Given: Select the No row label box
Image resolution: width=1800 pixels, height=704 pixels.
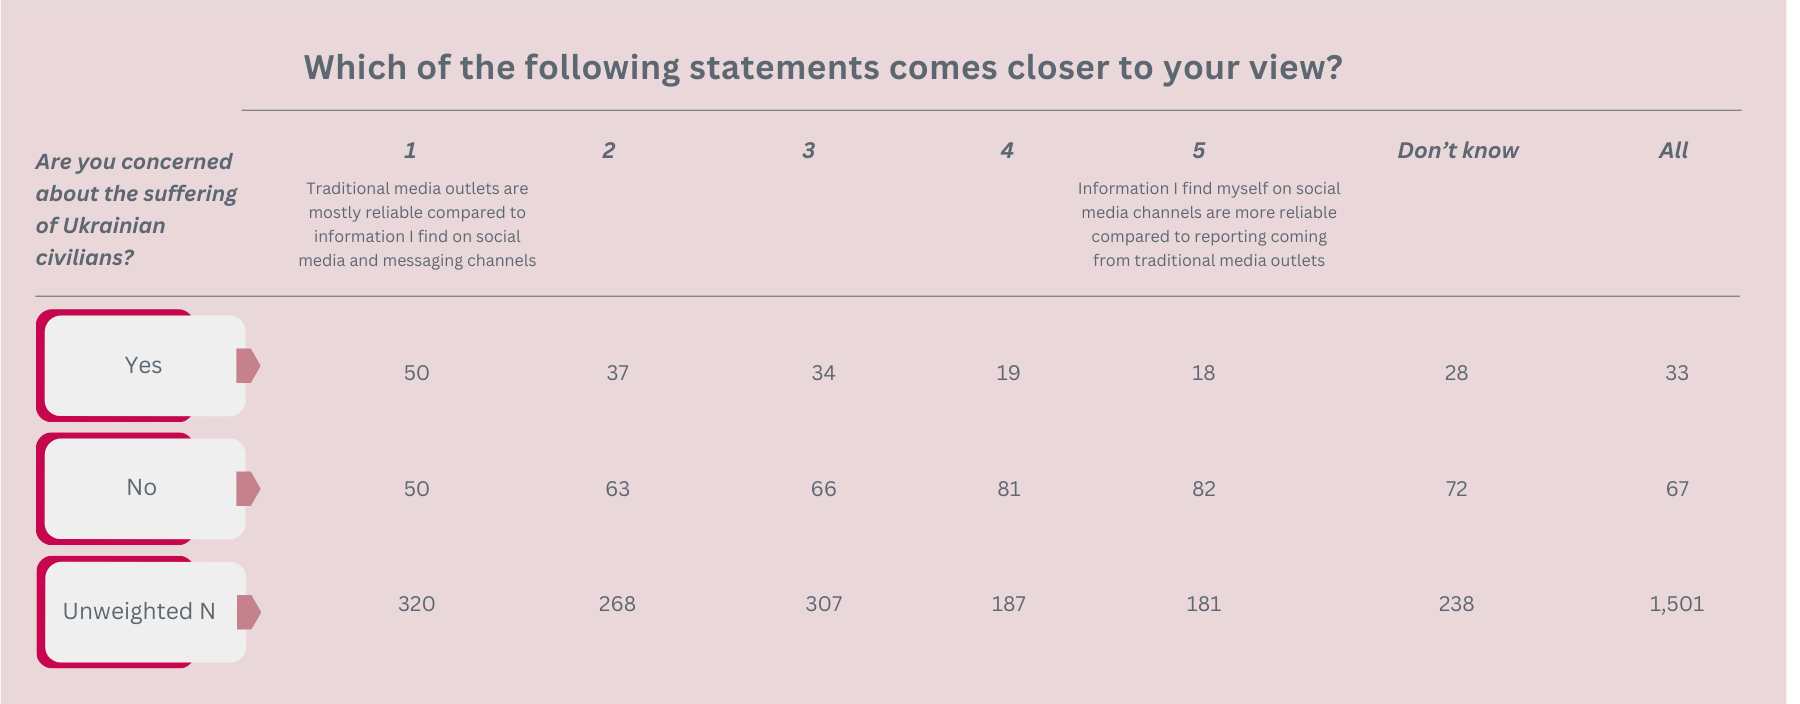Looking at the screenshot, I should click(x=141, y=488).
